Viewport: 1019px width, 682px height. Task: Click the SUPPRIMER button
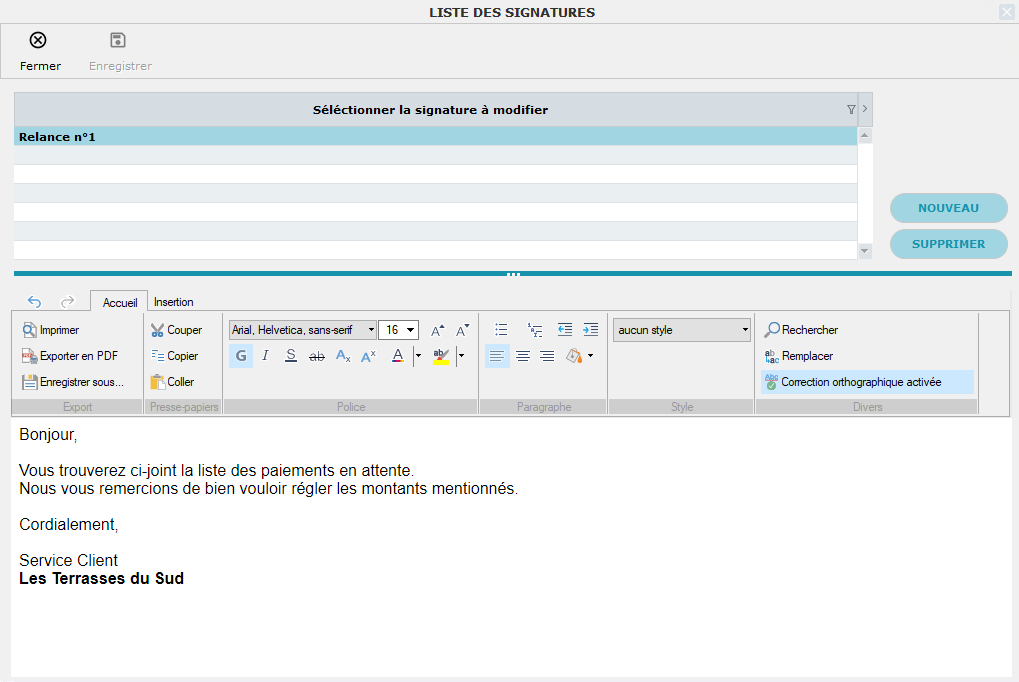948,244
